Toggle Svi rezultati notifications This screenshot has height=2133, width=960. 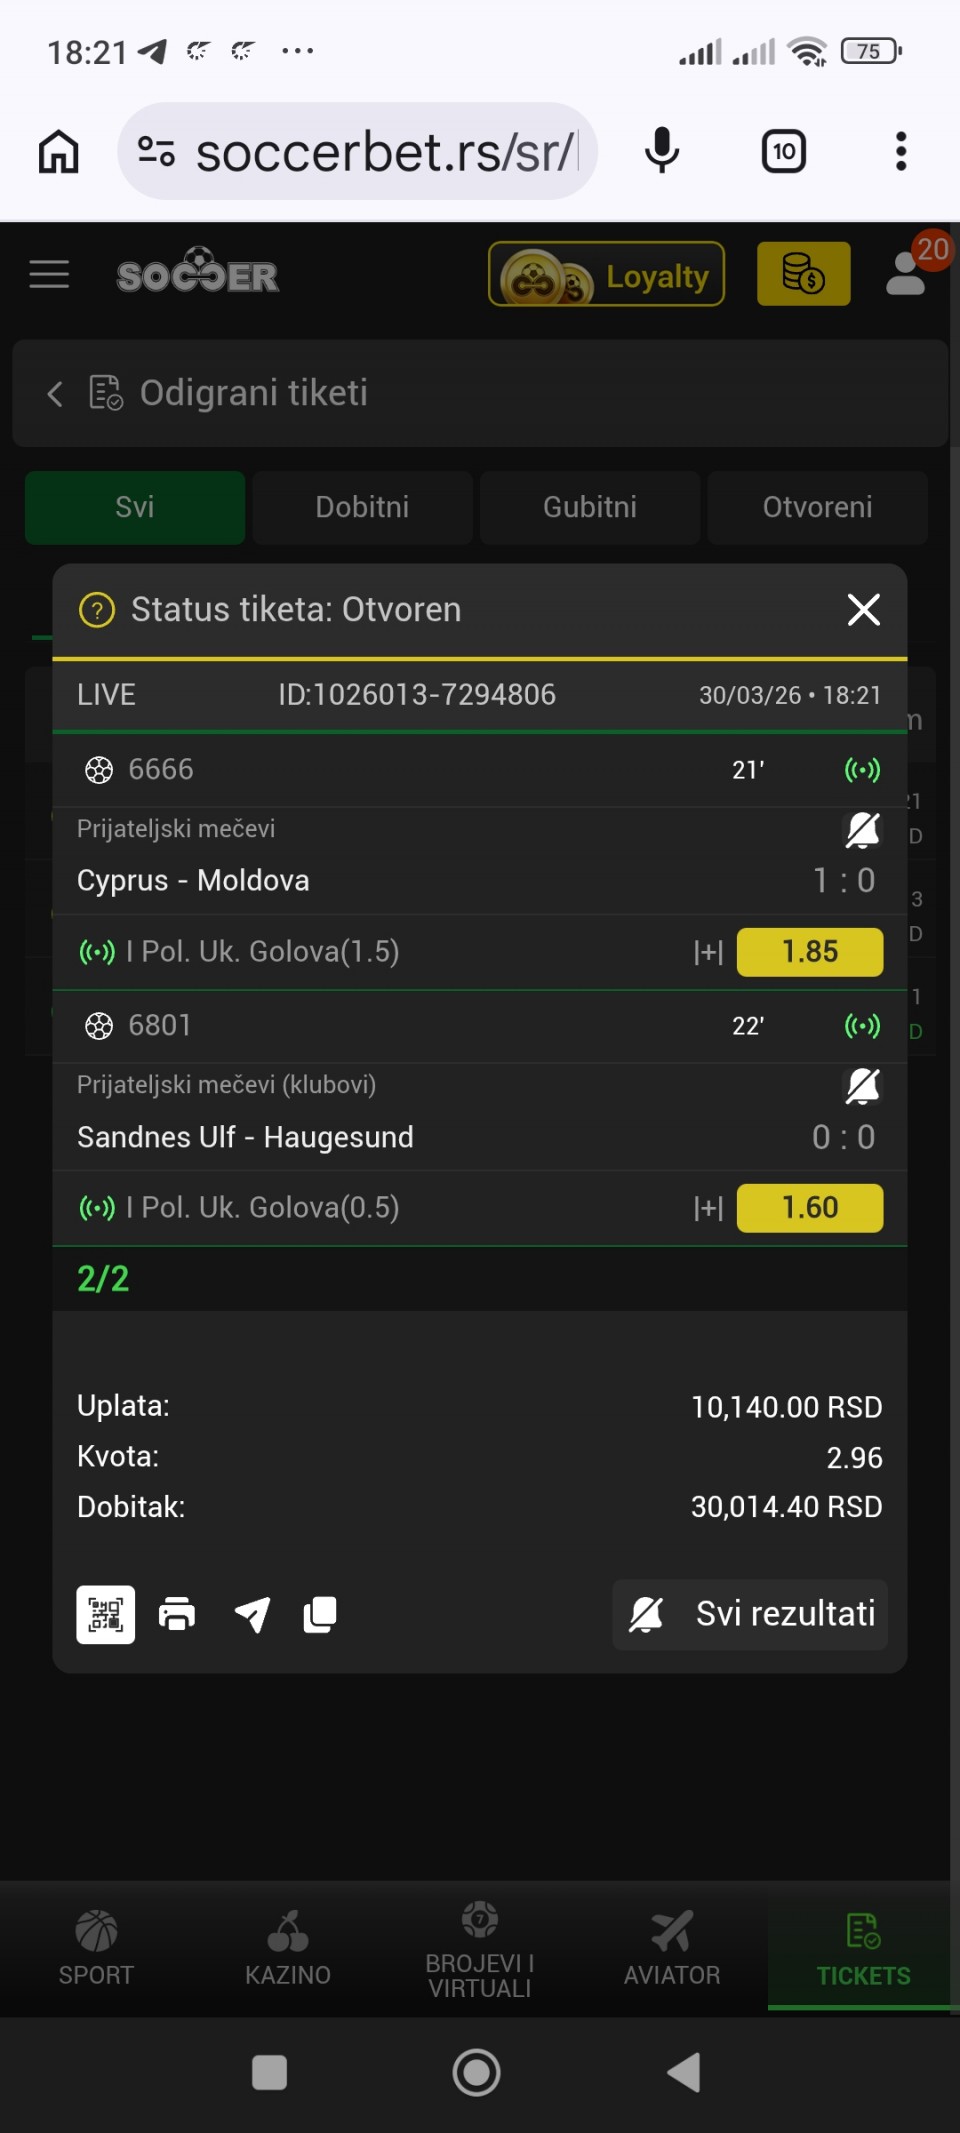750,1614
